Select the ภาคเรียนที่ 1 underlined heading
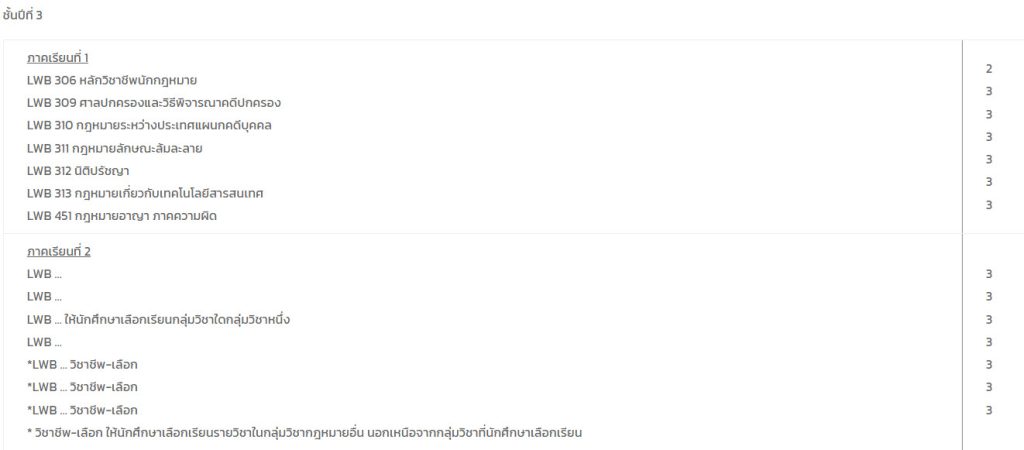Screen dimensions: 1024x450 pyautogui.click(x=57, y=58)
